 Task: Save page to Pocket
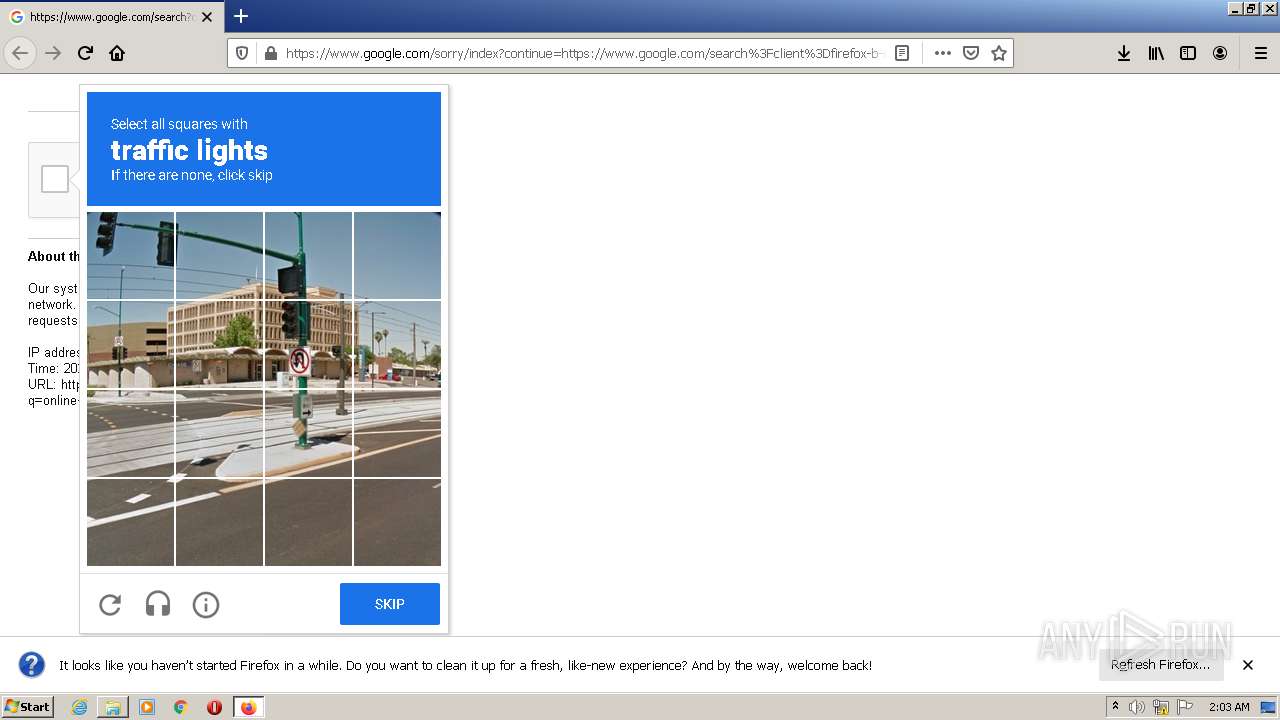pyautogui.click(x=970, y=53)
